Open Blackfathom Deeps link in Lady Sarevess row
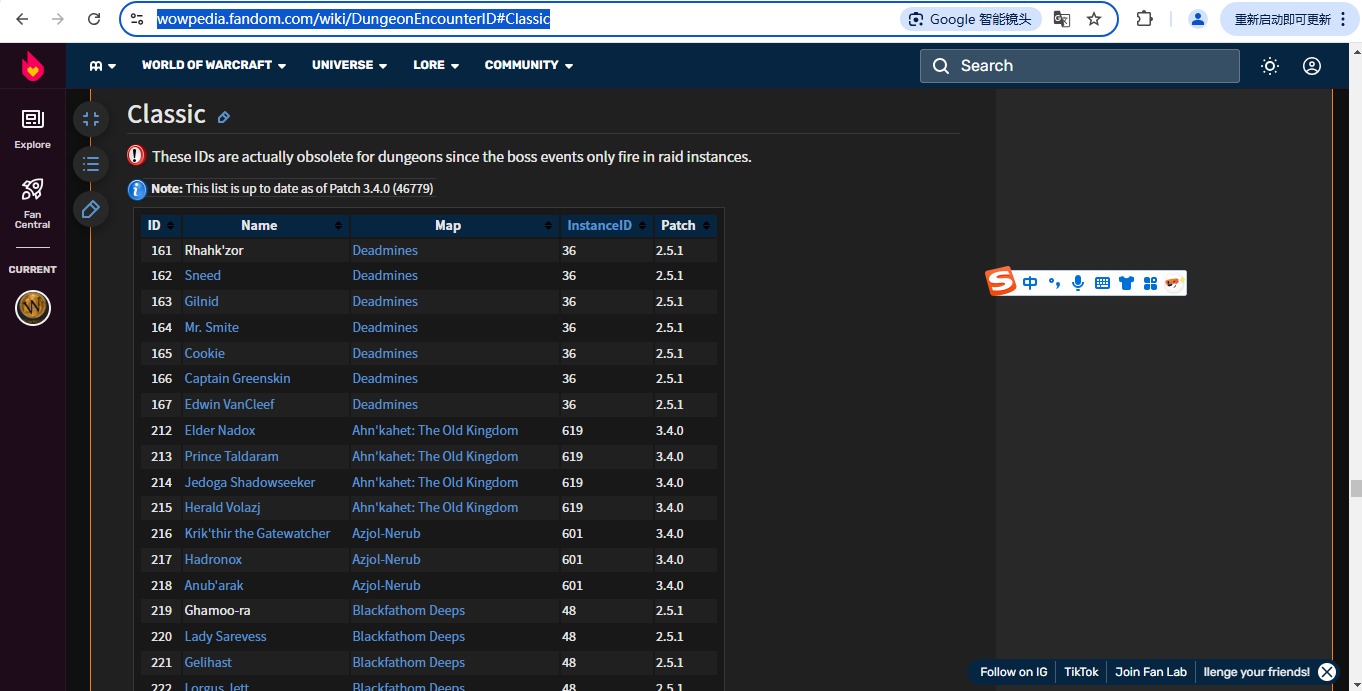 [408, 637]
